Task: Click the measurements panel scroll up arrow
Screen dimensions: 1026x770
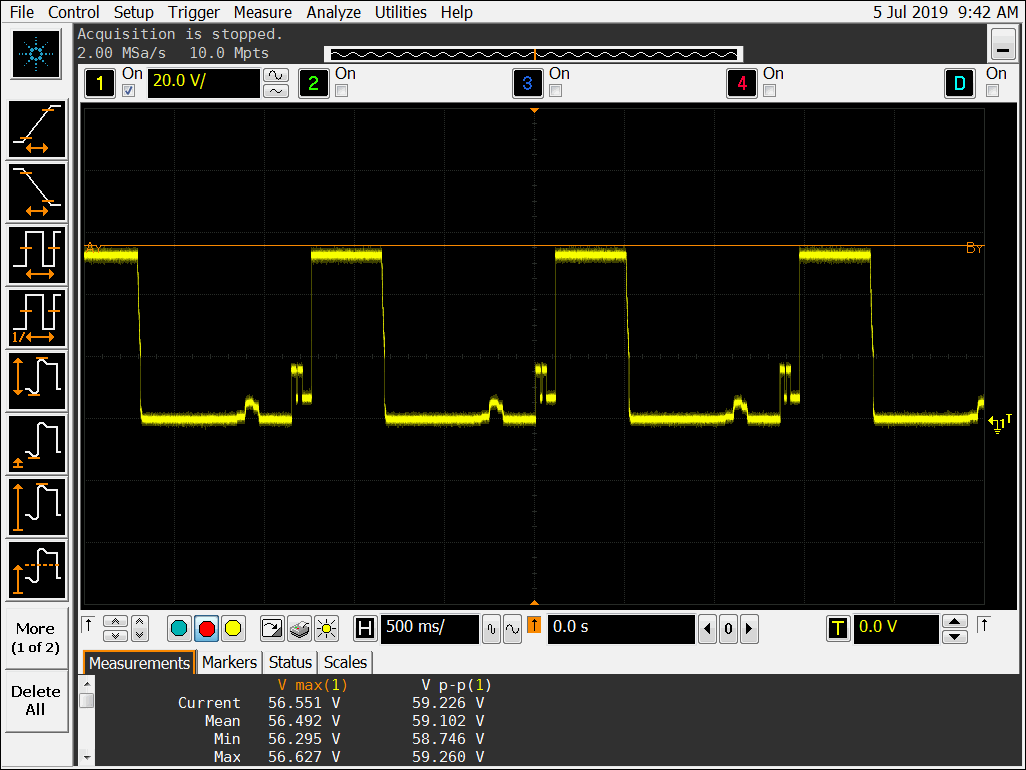Action: pos(86,684)
